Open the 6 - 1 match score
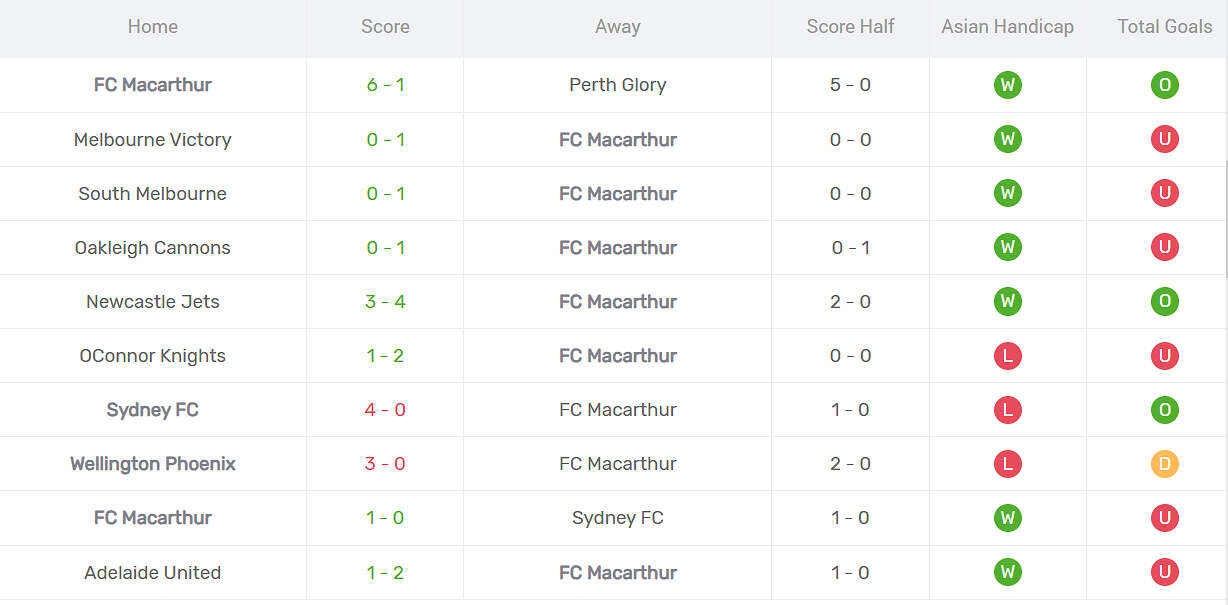The image size is (1228, 605). point(385,85)
